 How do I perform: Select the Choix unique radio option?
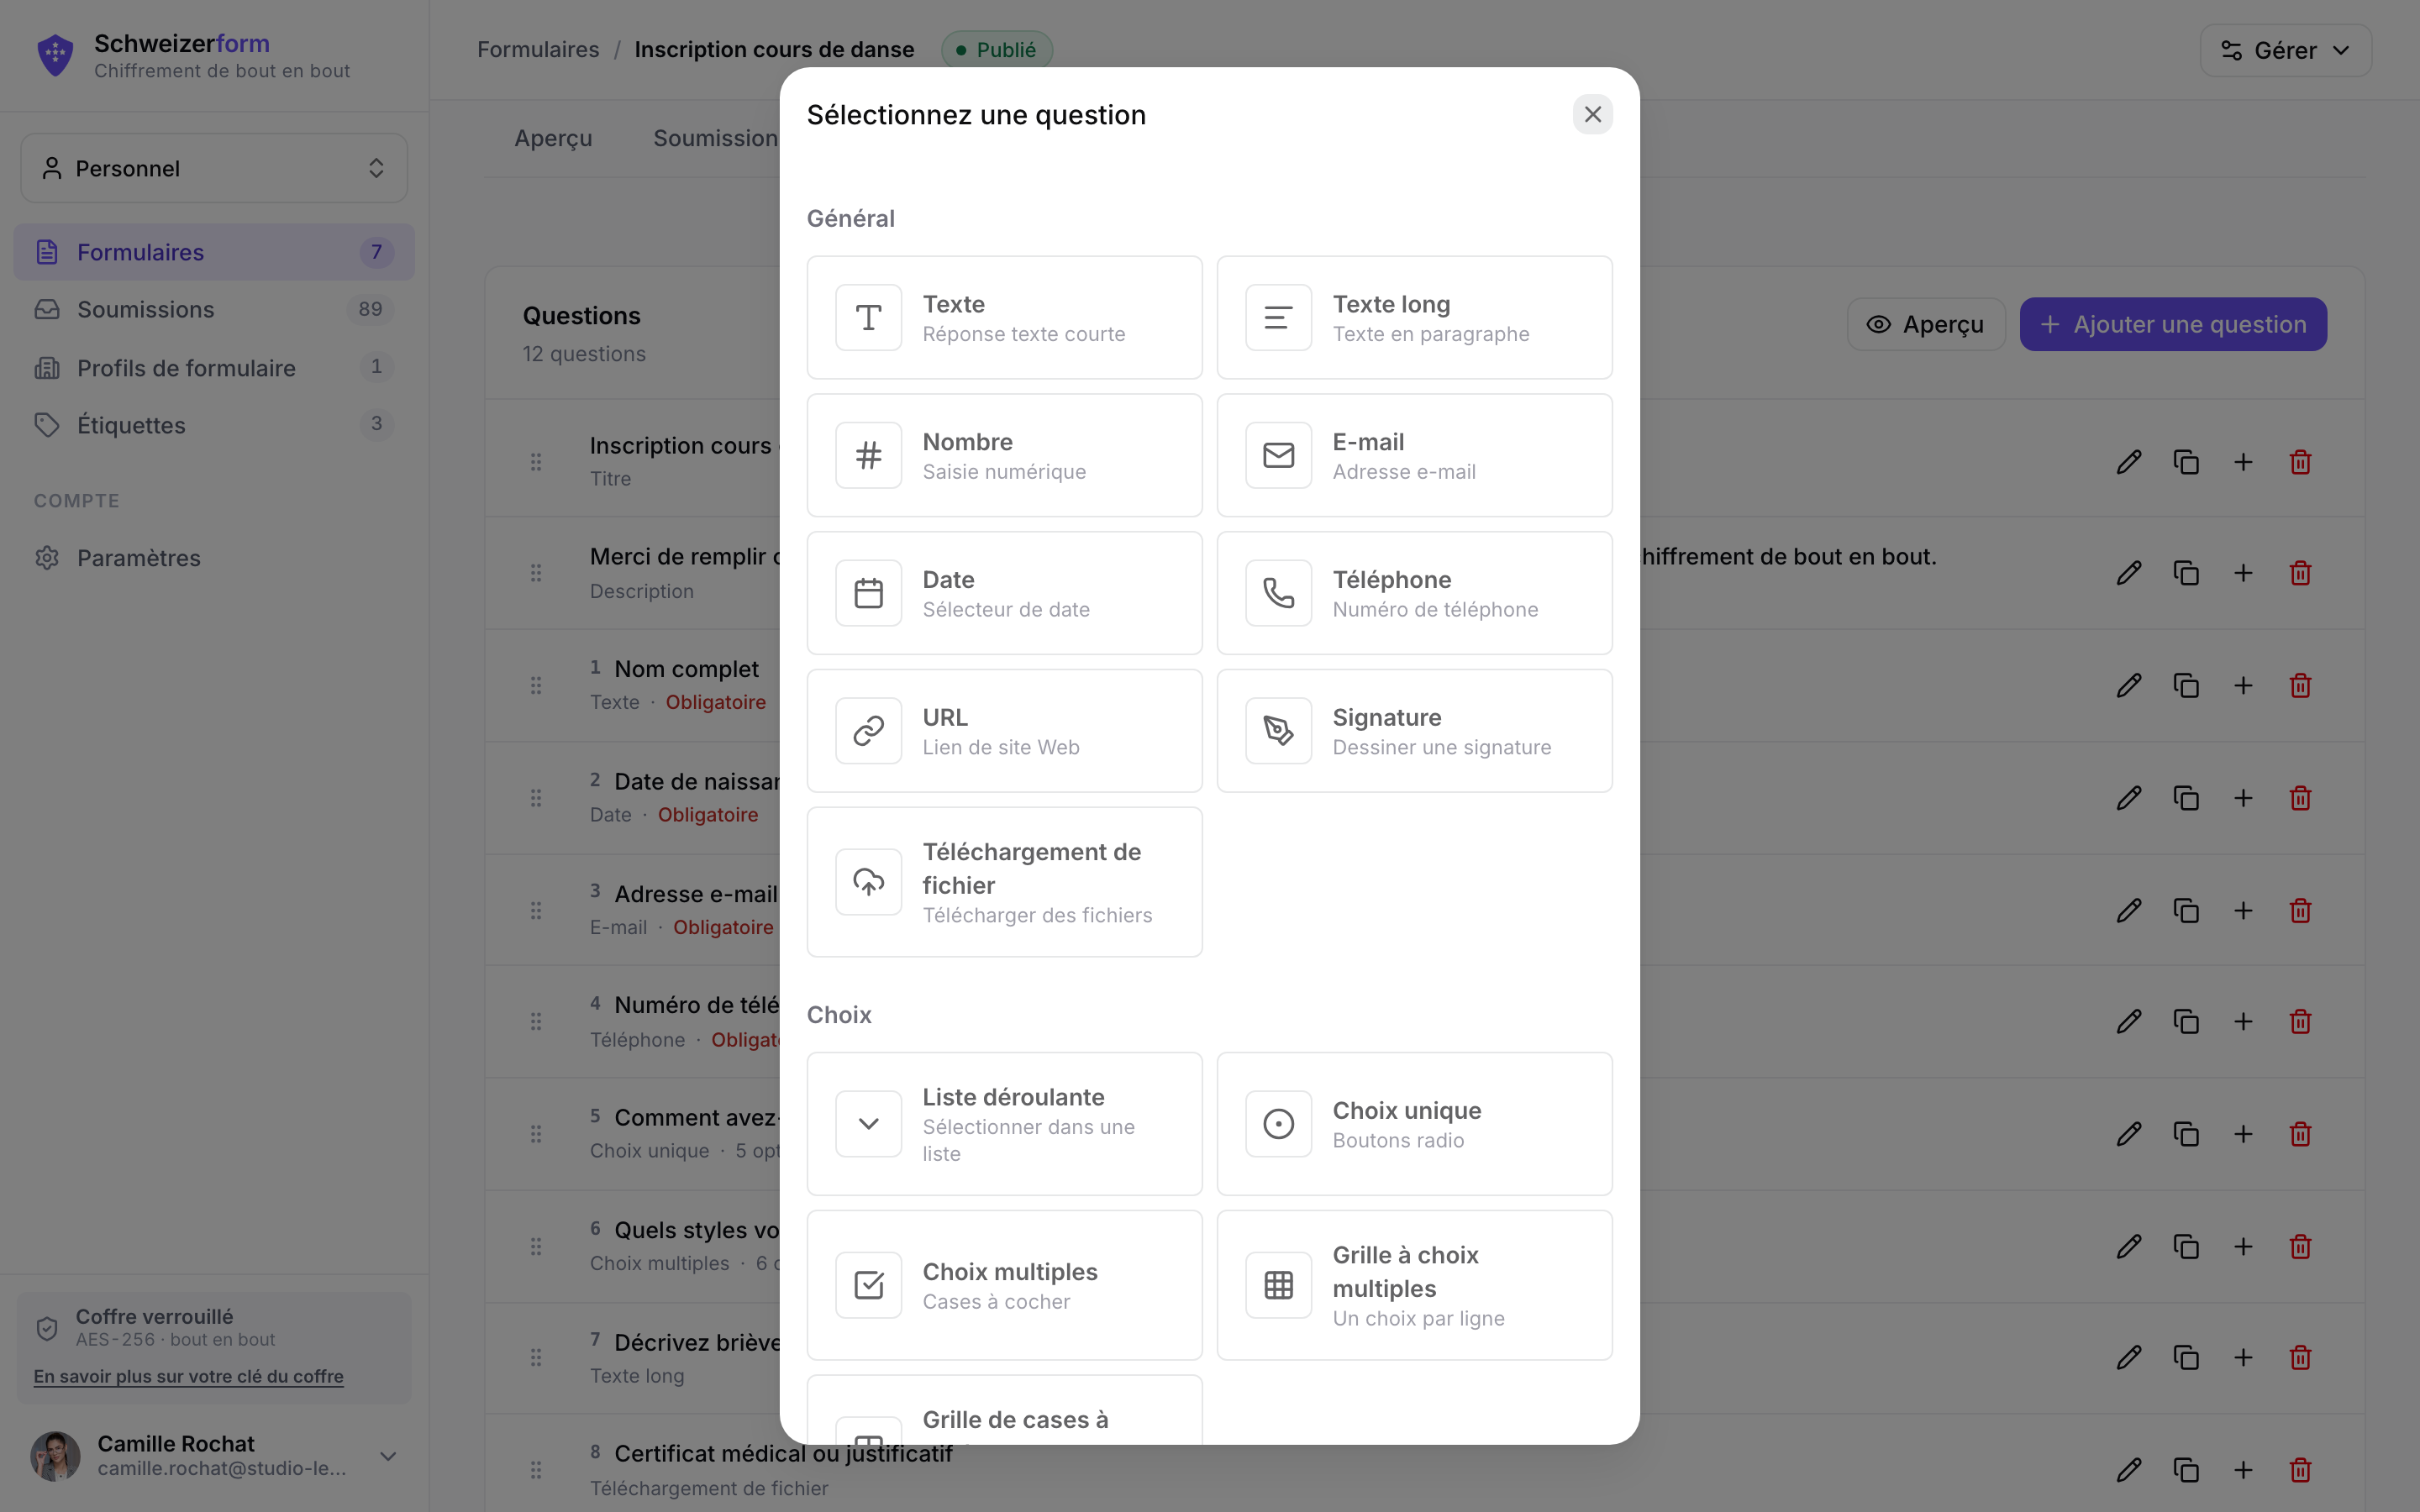1414,1124
